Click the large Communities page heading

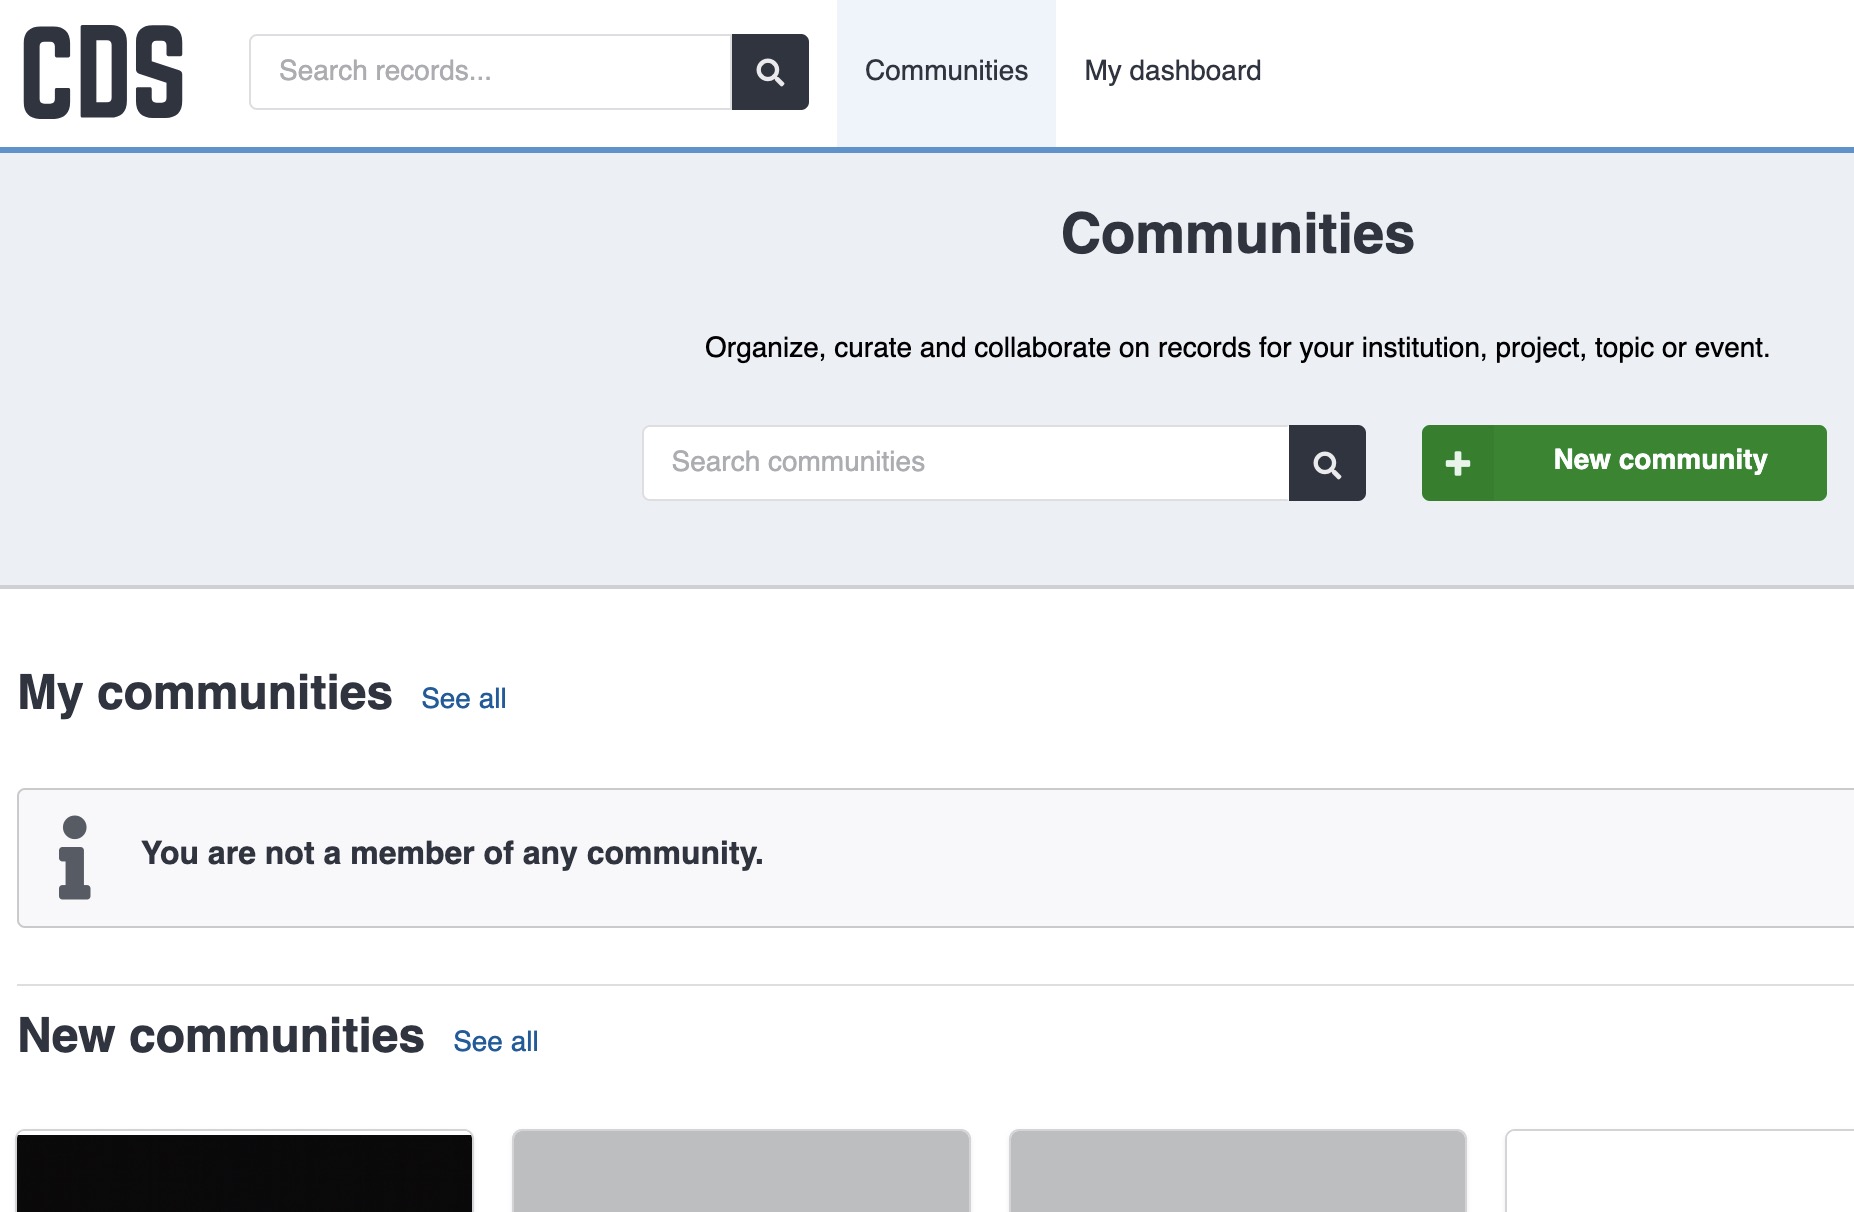1237,234
